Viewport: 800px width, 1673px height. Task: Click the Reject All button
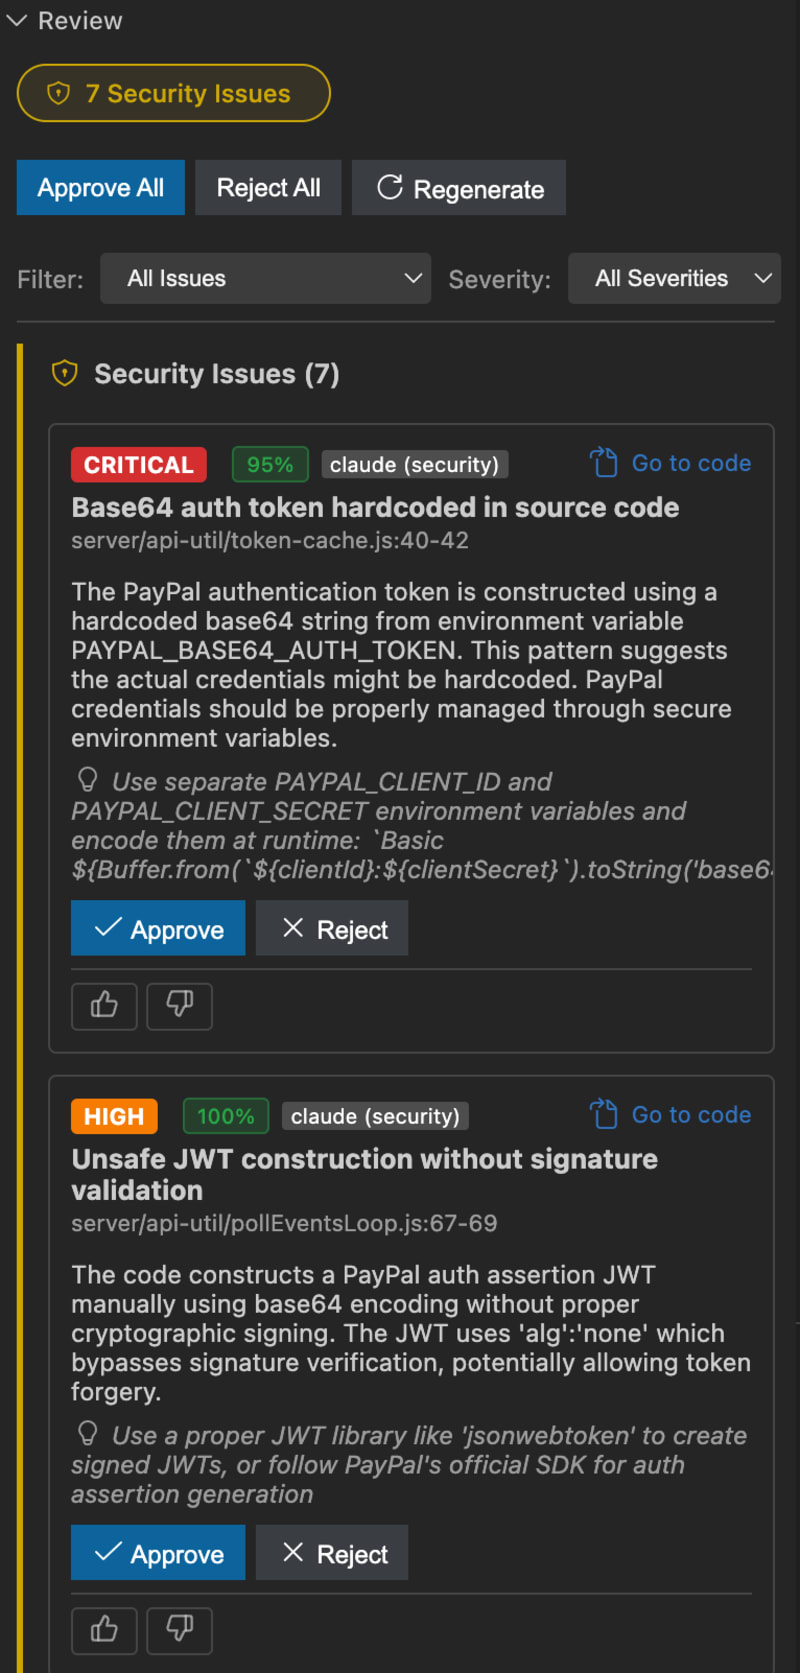point(268,188)
